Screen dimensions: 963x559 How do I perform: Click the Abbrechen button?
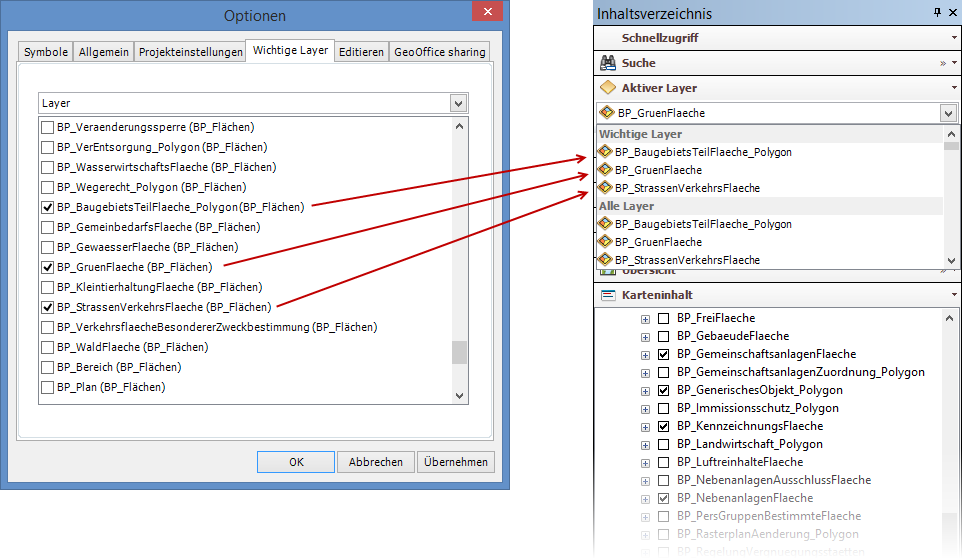376,462
